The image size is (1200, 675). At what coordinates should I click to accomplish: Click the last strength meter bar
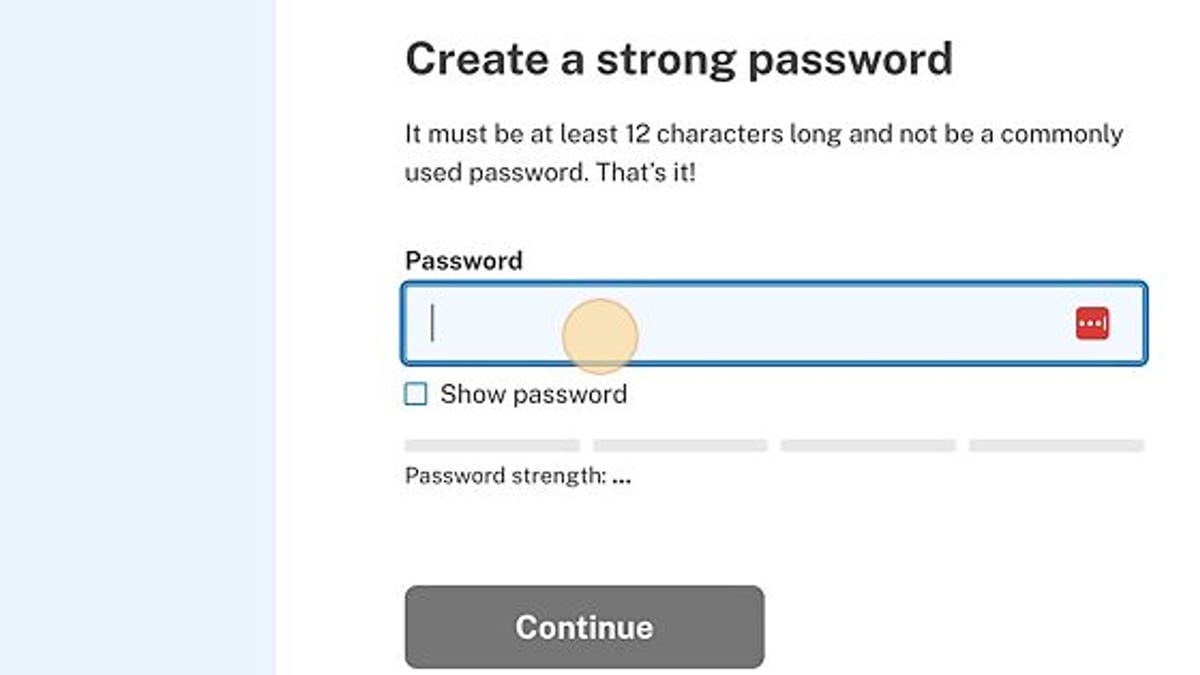coord(1057,443)
